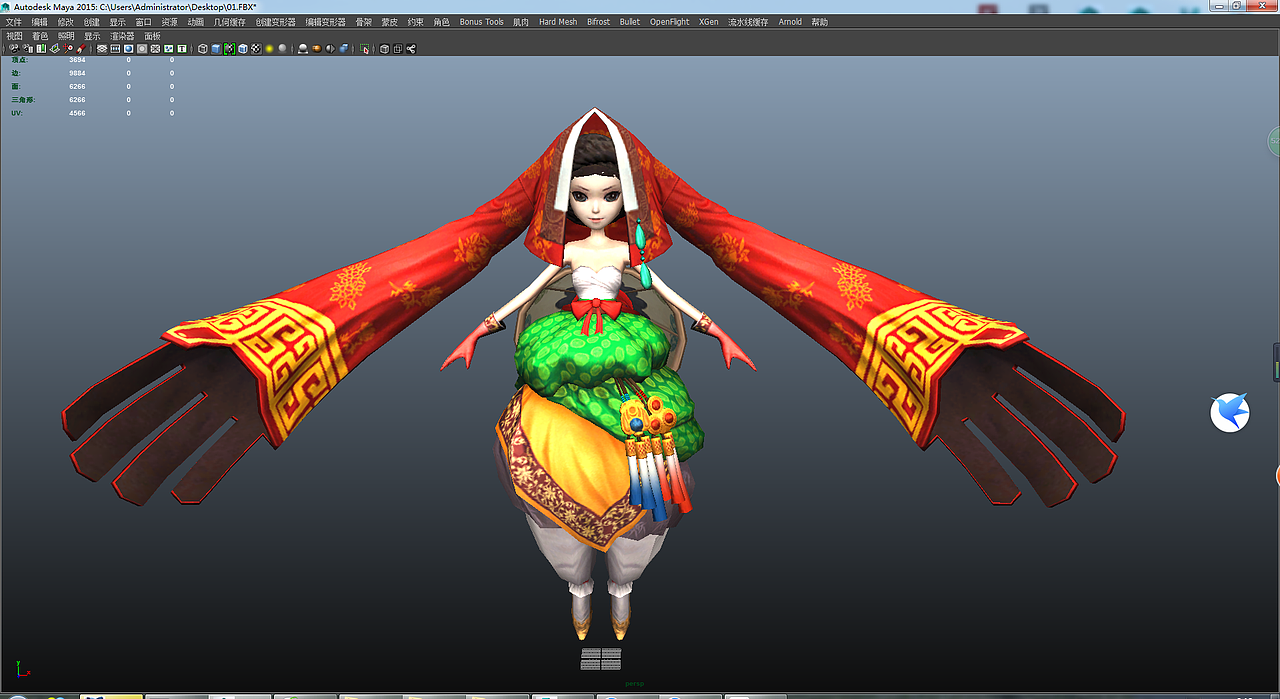
Task: Open the viewport panel 照明 menu
Action: tap(66, 36)
